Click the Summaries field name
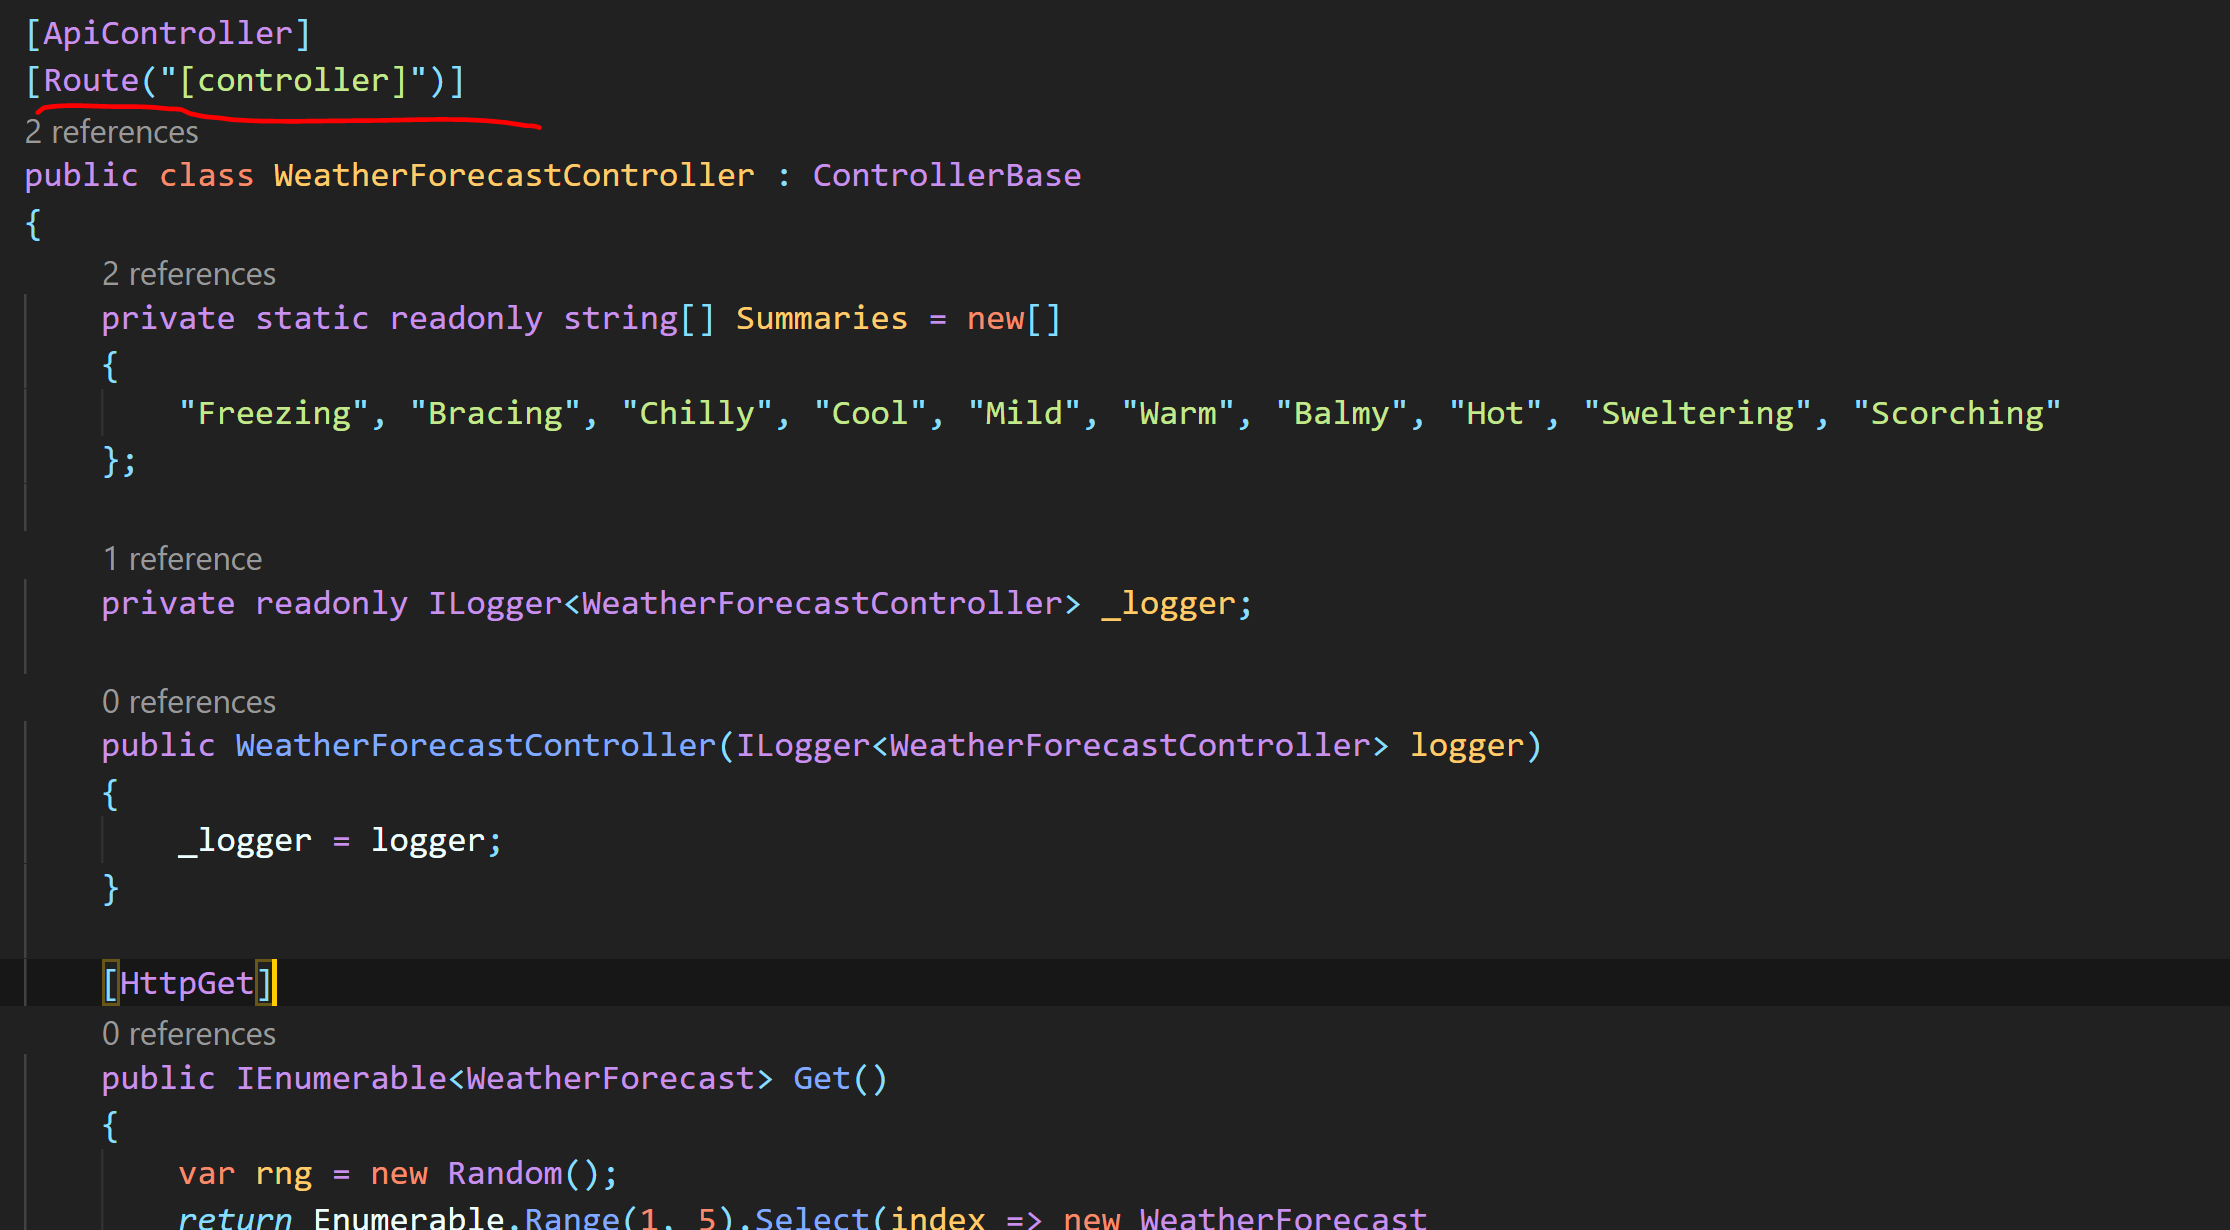 click(x=821, y=318)
